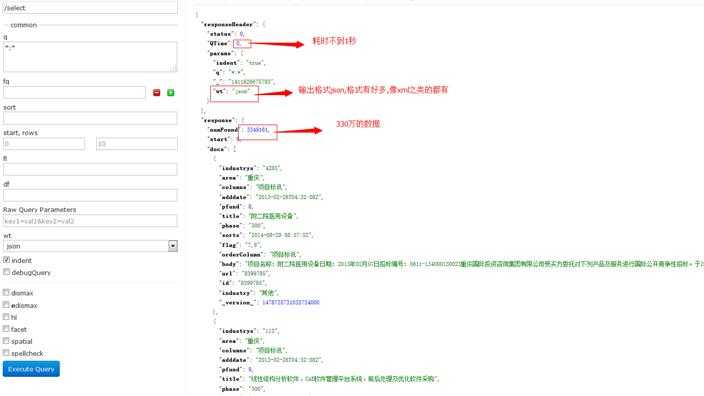Click the df default field input
The image size is (704, 396).
90,195
